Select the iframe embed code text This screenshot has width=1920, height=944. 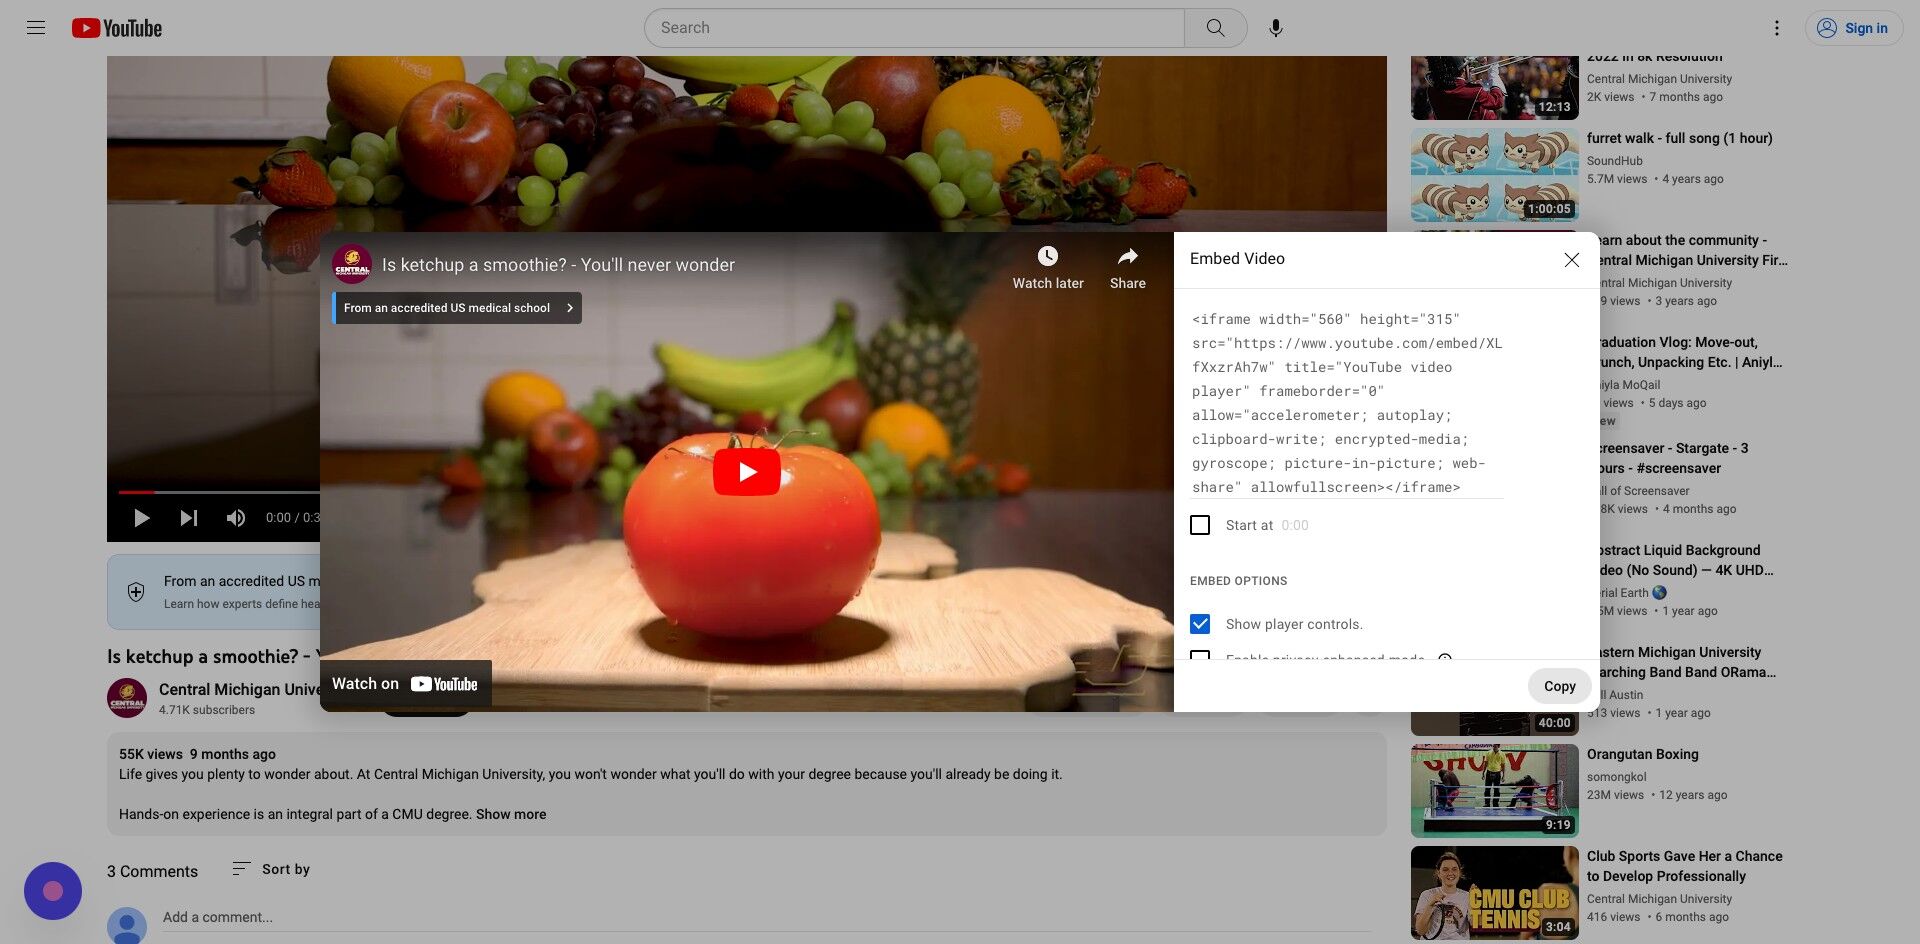click(x=1347, y=403)
